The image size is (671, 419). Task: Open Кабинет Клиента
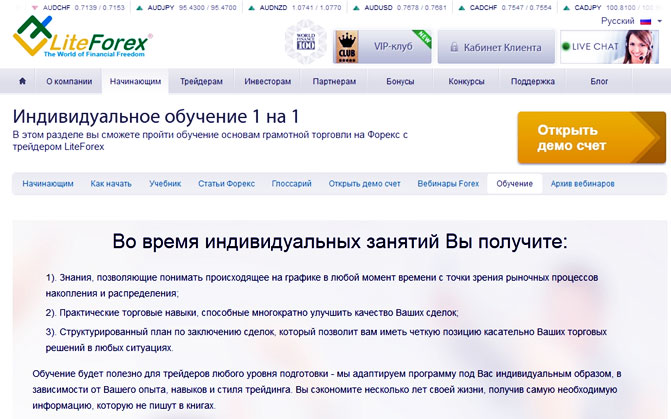point(496,47)
